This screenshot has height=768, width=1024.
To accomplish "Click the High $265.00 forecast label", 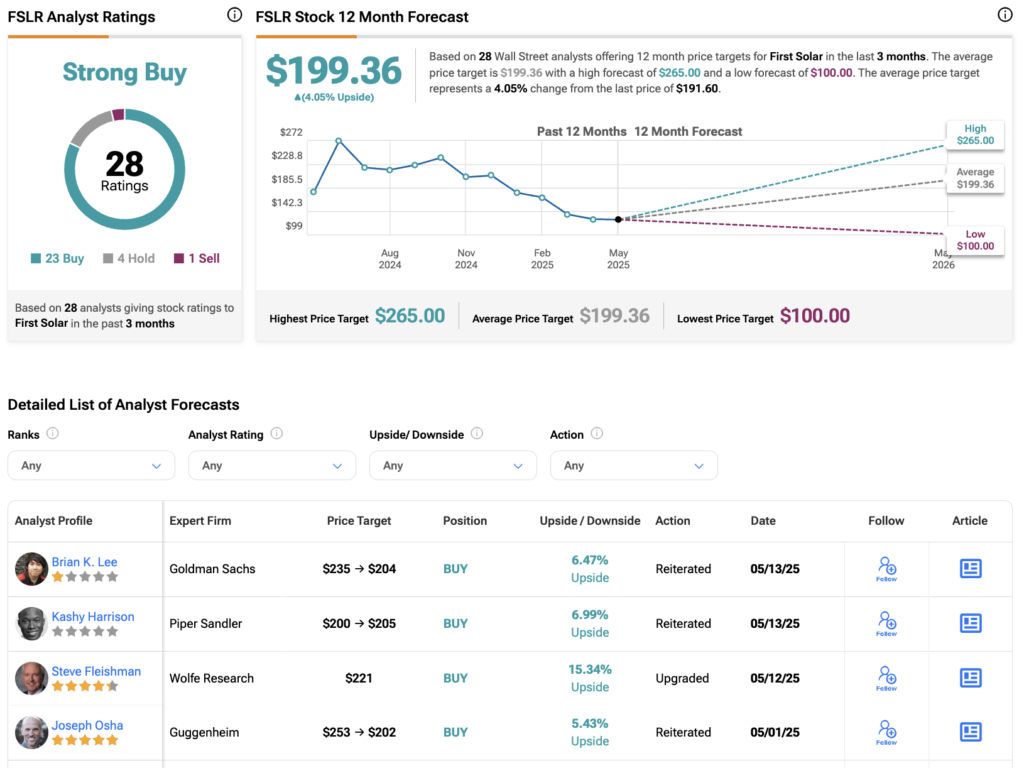I will [x=976, y=135].
